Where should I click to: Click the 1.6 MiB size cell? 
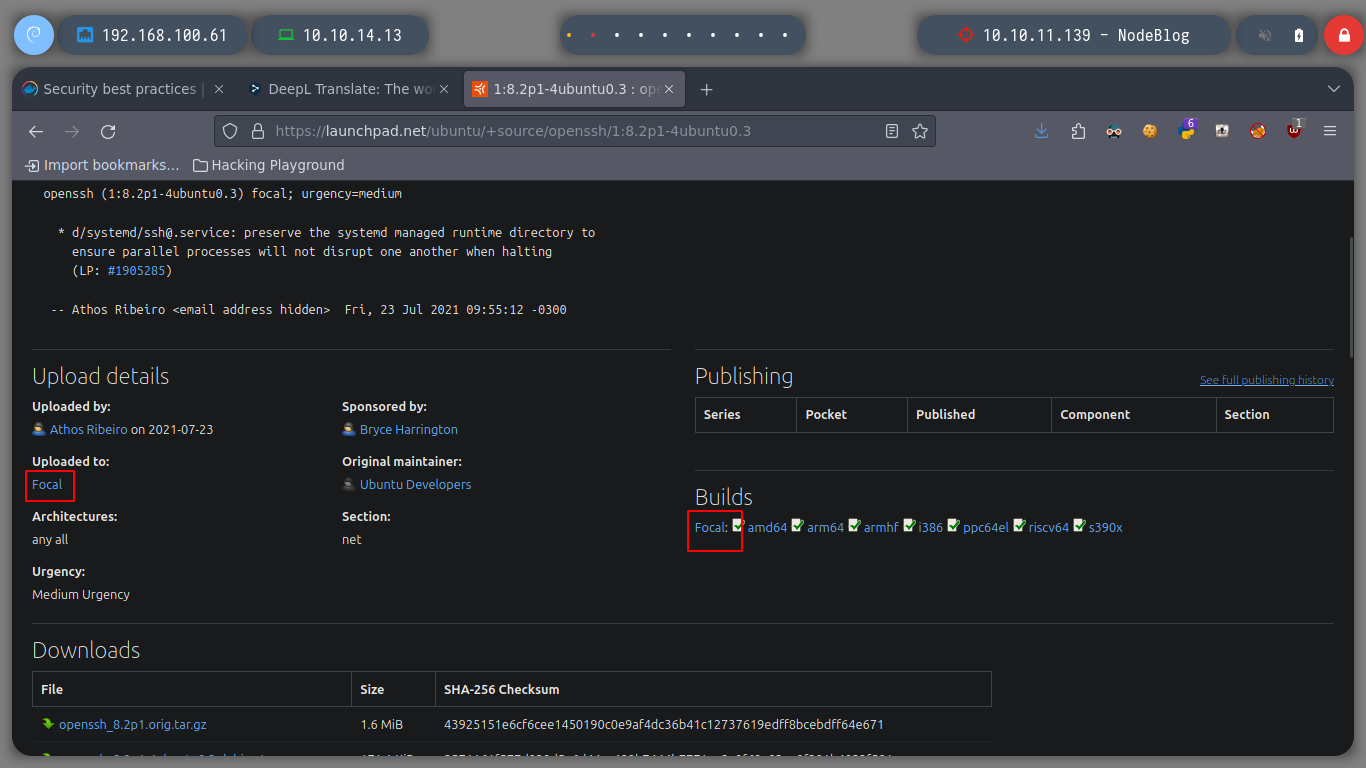click(394, 724)
